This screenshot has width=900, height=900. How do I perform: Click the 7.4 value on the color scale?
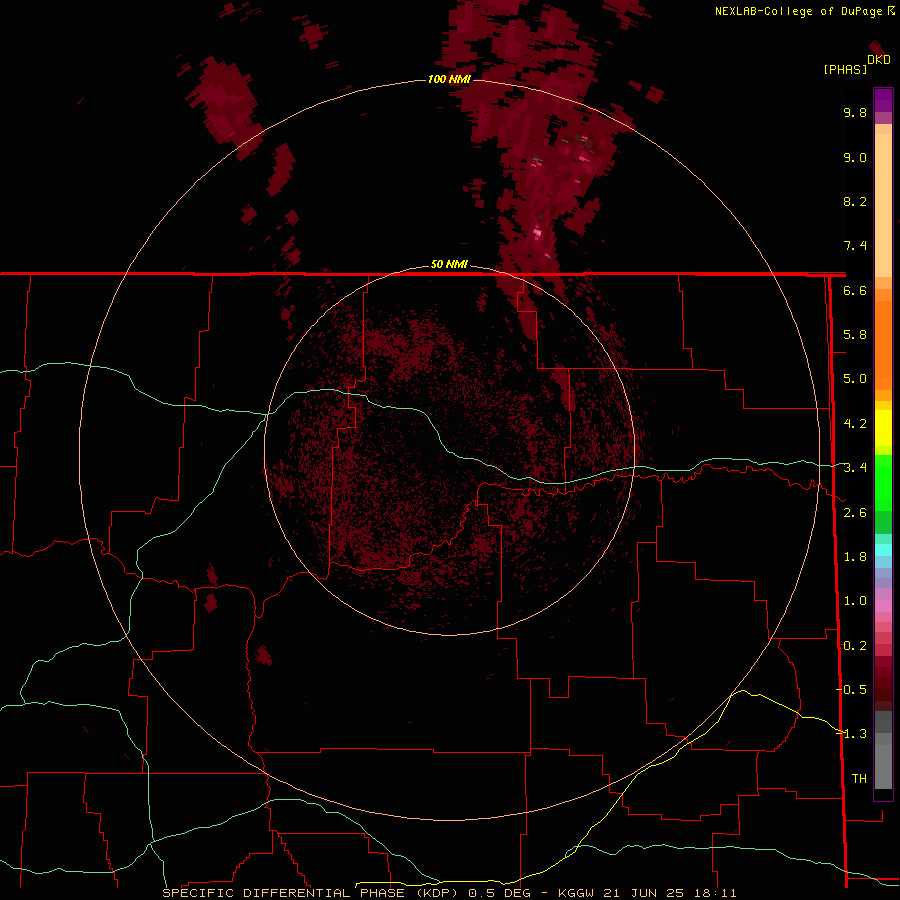(x=855, y=246)
